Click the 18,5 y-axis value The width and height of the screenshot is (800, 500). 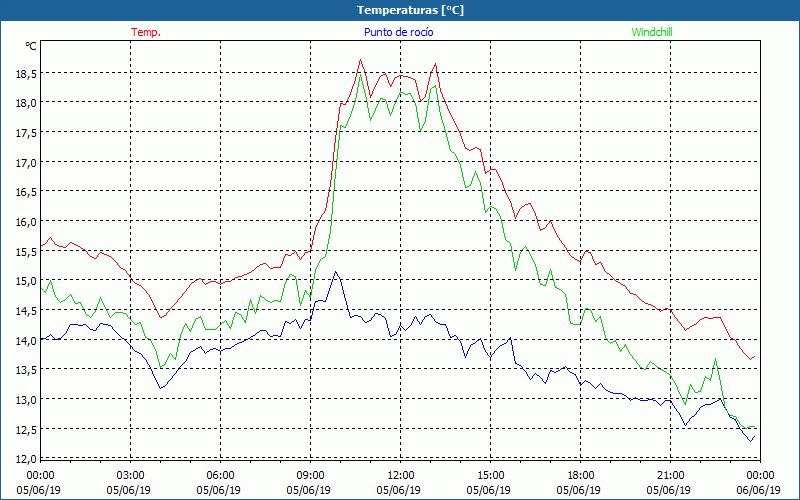click(26, 73)
